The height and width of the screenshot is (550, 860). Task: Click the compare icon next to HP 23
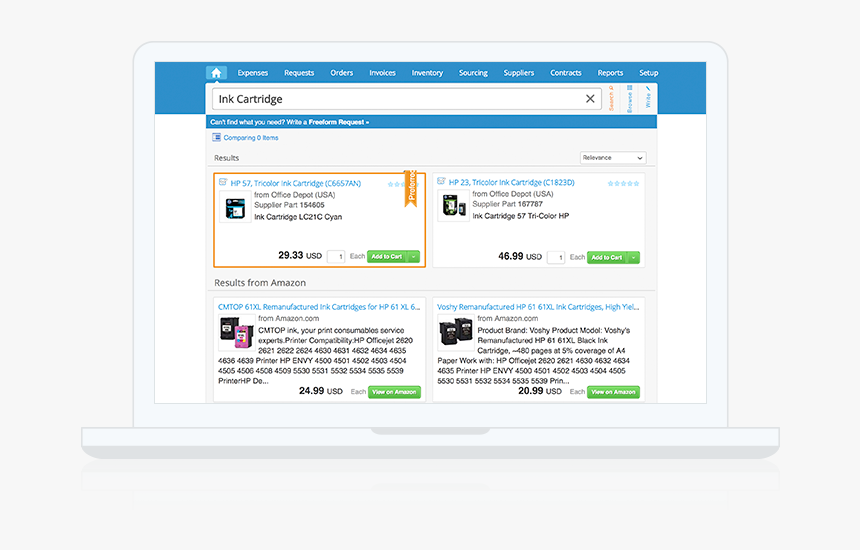tap(442, 181)
